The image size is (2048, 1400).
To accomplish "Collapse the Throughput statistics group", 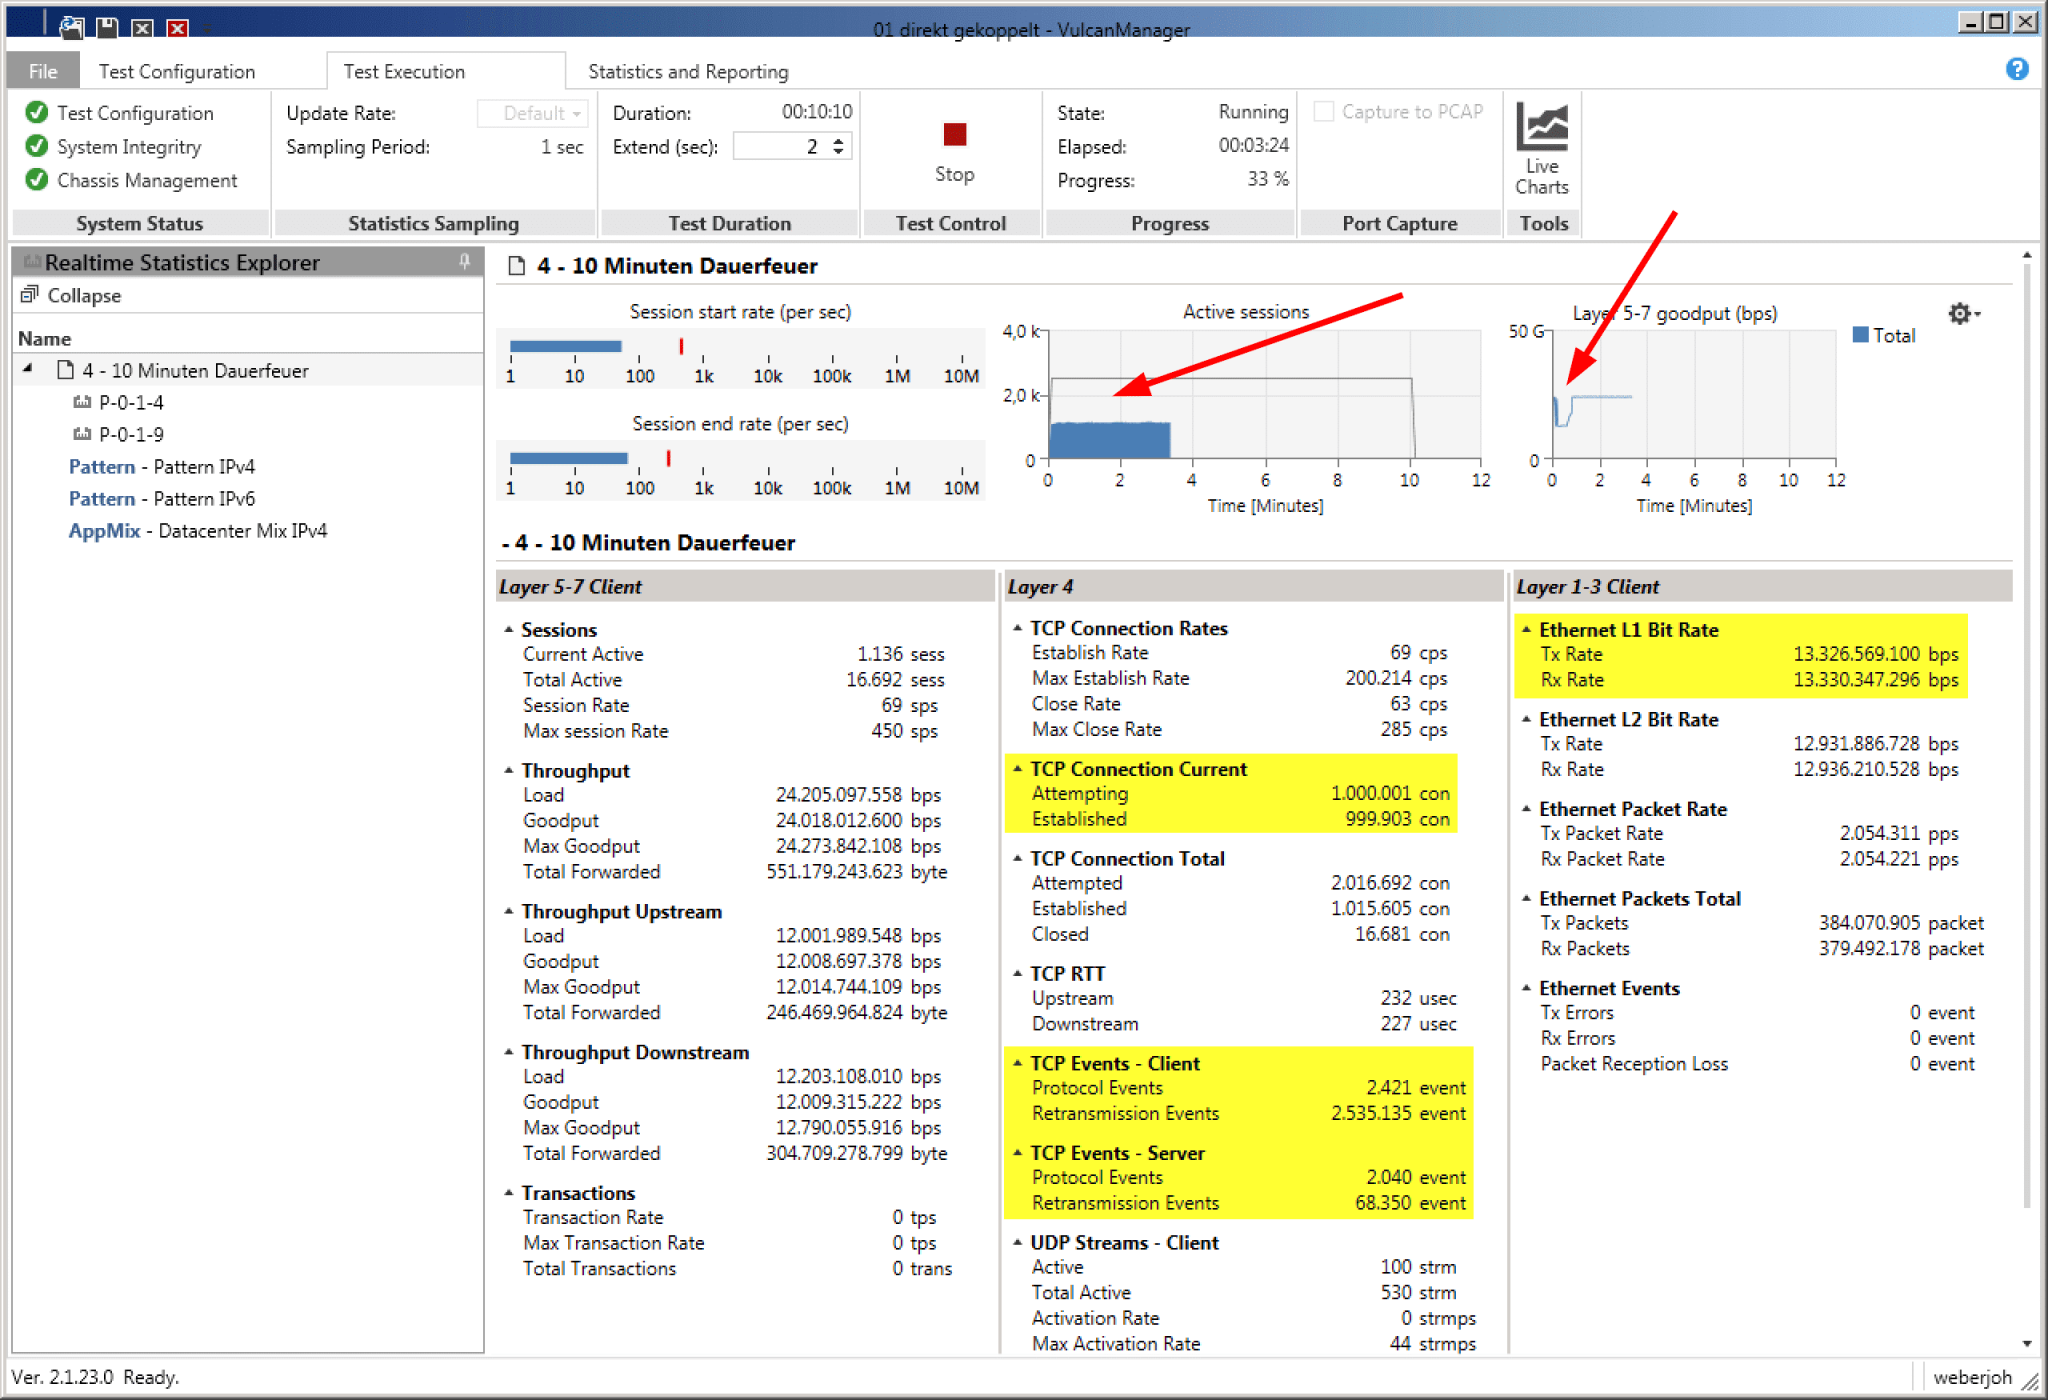I will click(x=509, y=770).
